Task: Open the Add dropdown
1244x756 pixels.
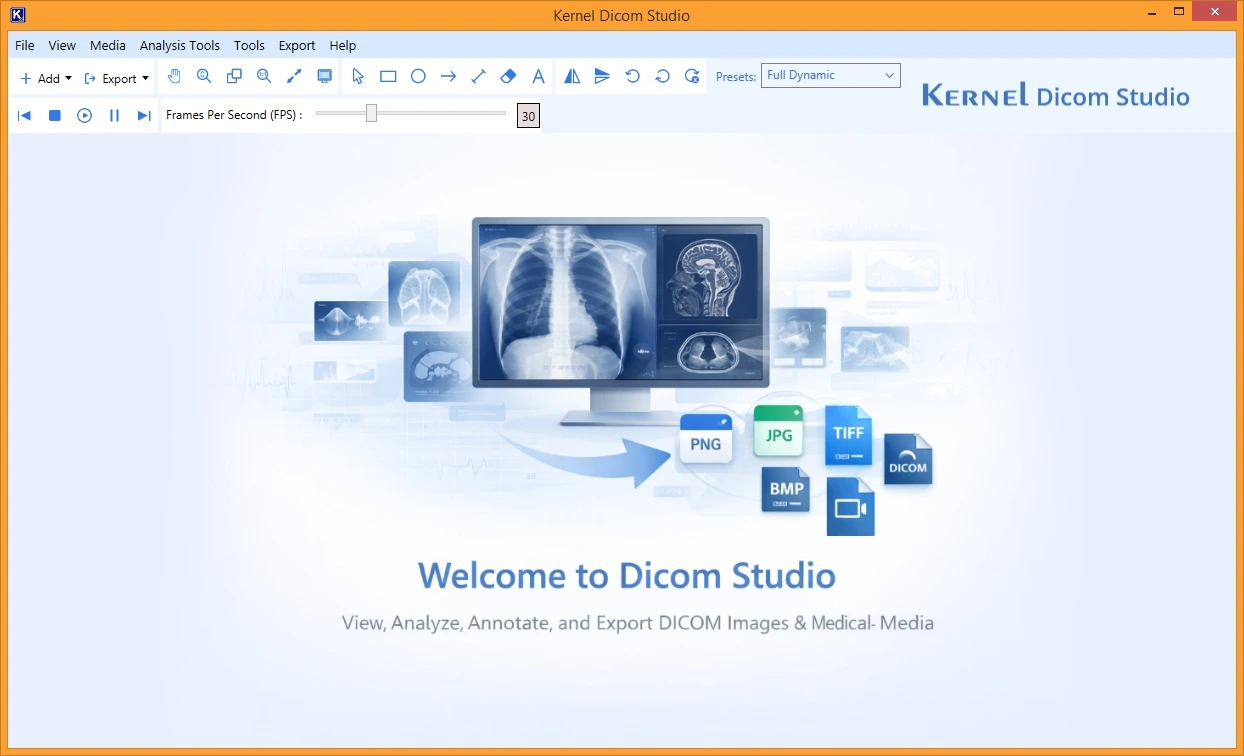Action: coord(46,78)
